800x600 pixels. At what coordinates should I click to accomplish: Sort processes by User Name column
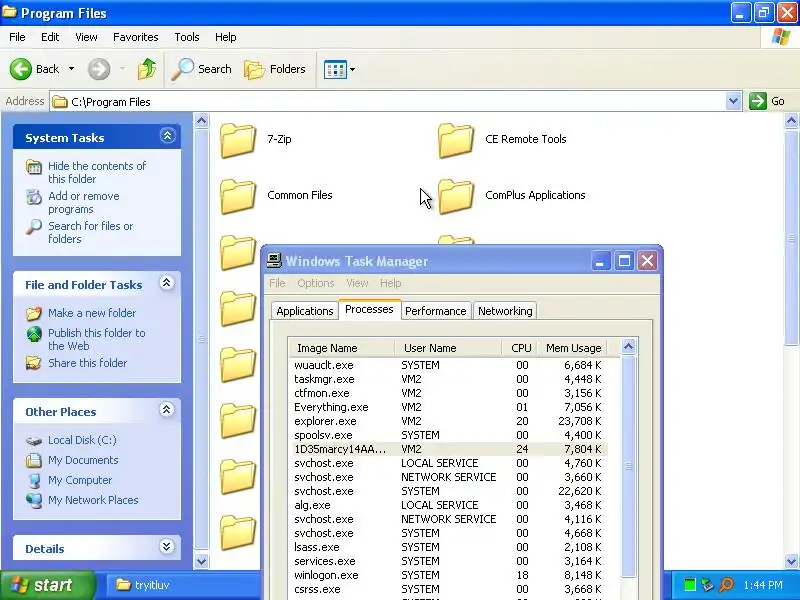pos(448,348)
